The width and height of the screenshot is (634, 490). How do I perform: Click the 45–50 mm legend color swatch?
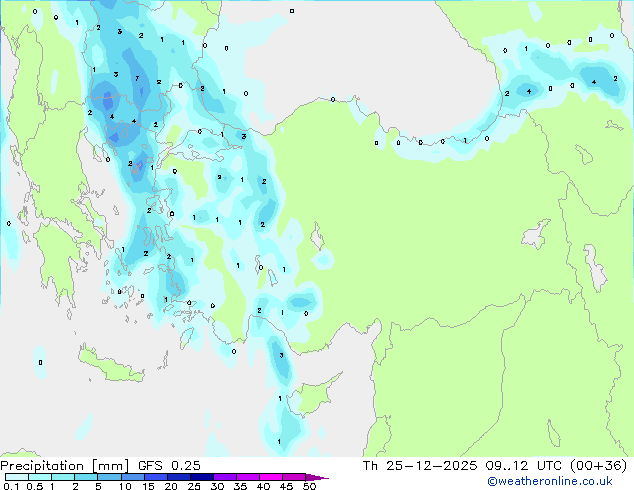(294, 477)
